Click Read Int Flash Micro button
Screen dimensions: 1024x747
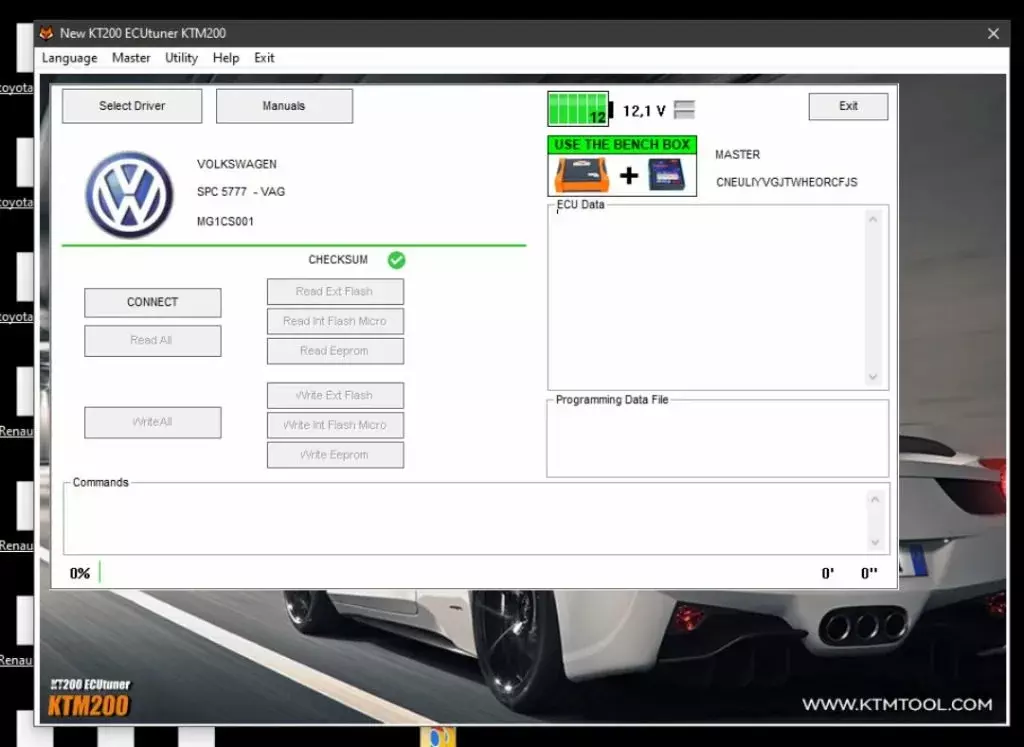[335, 321]
